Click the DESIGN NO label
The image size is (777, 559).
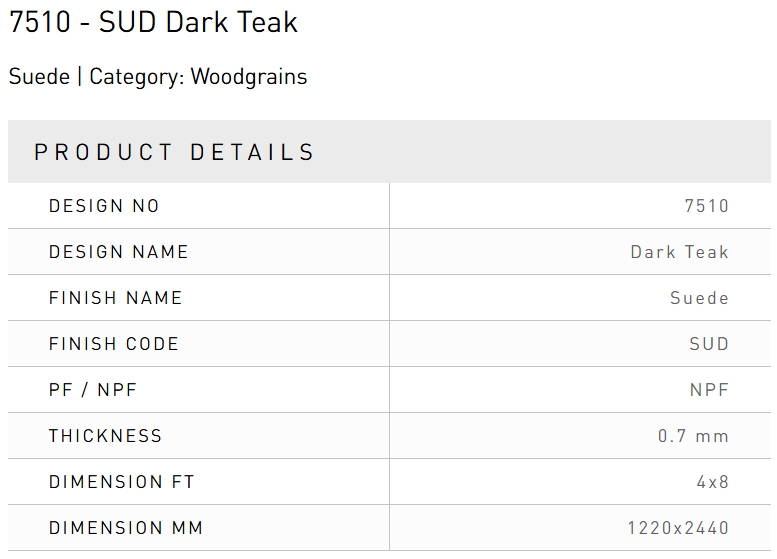[x=104, y=206]
